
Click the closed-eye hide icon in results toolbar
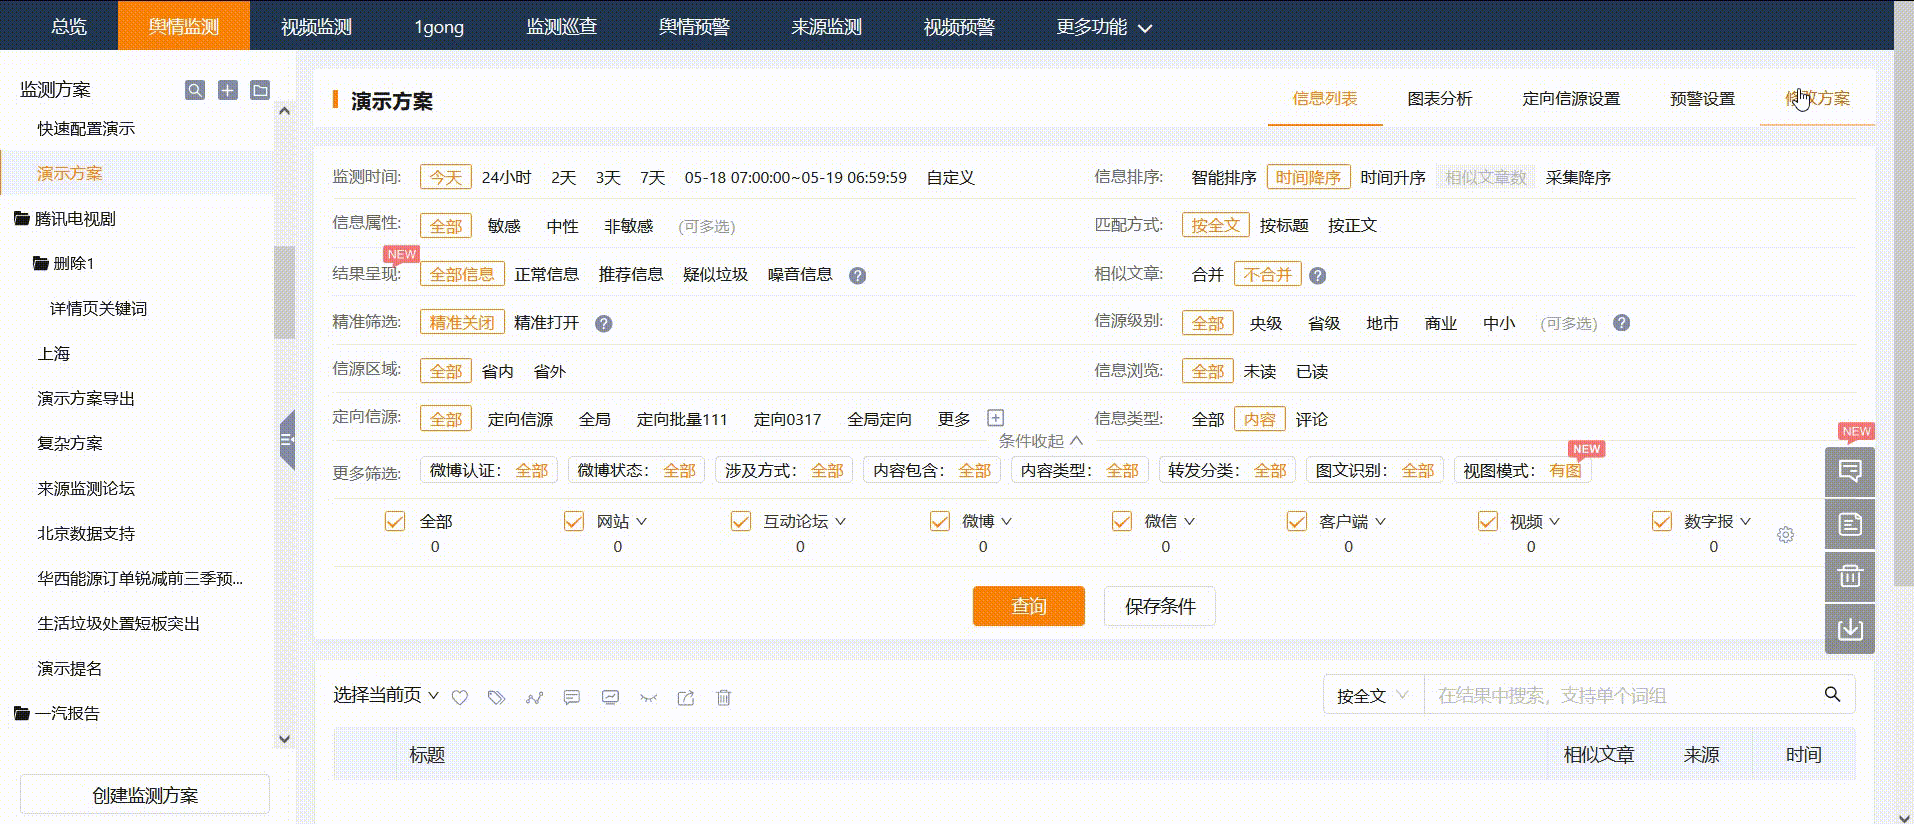tap(648, 697)
